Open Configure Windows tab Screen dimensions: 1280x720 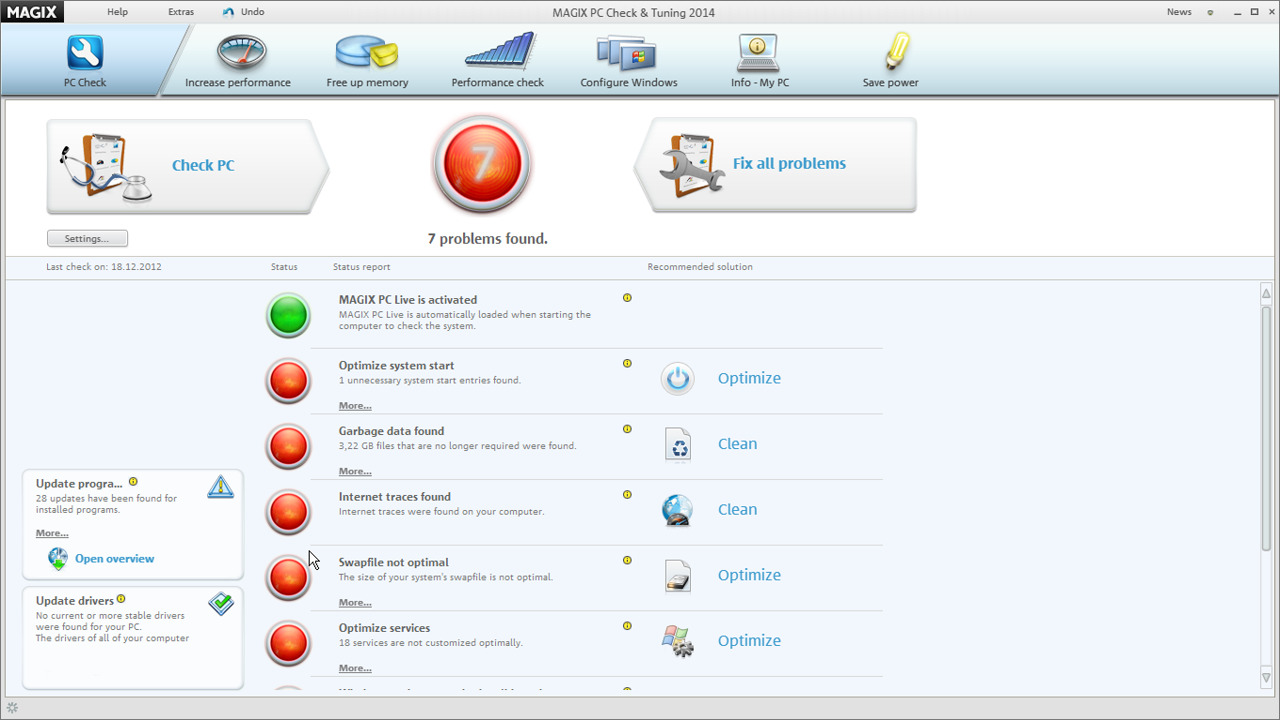coord(628,62)
